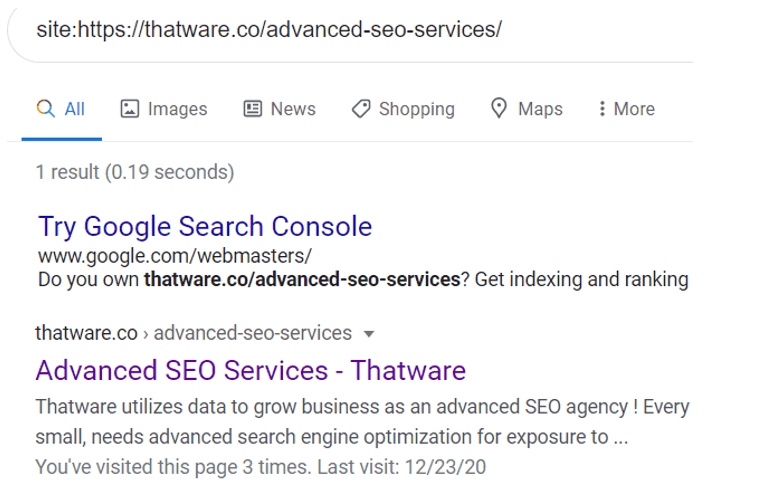Click the location pin icon beside Maps
Image resolution: width=771 pixels, height=501 pixels.
click(x=499, y=109)
